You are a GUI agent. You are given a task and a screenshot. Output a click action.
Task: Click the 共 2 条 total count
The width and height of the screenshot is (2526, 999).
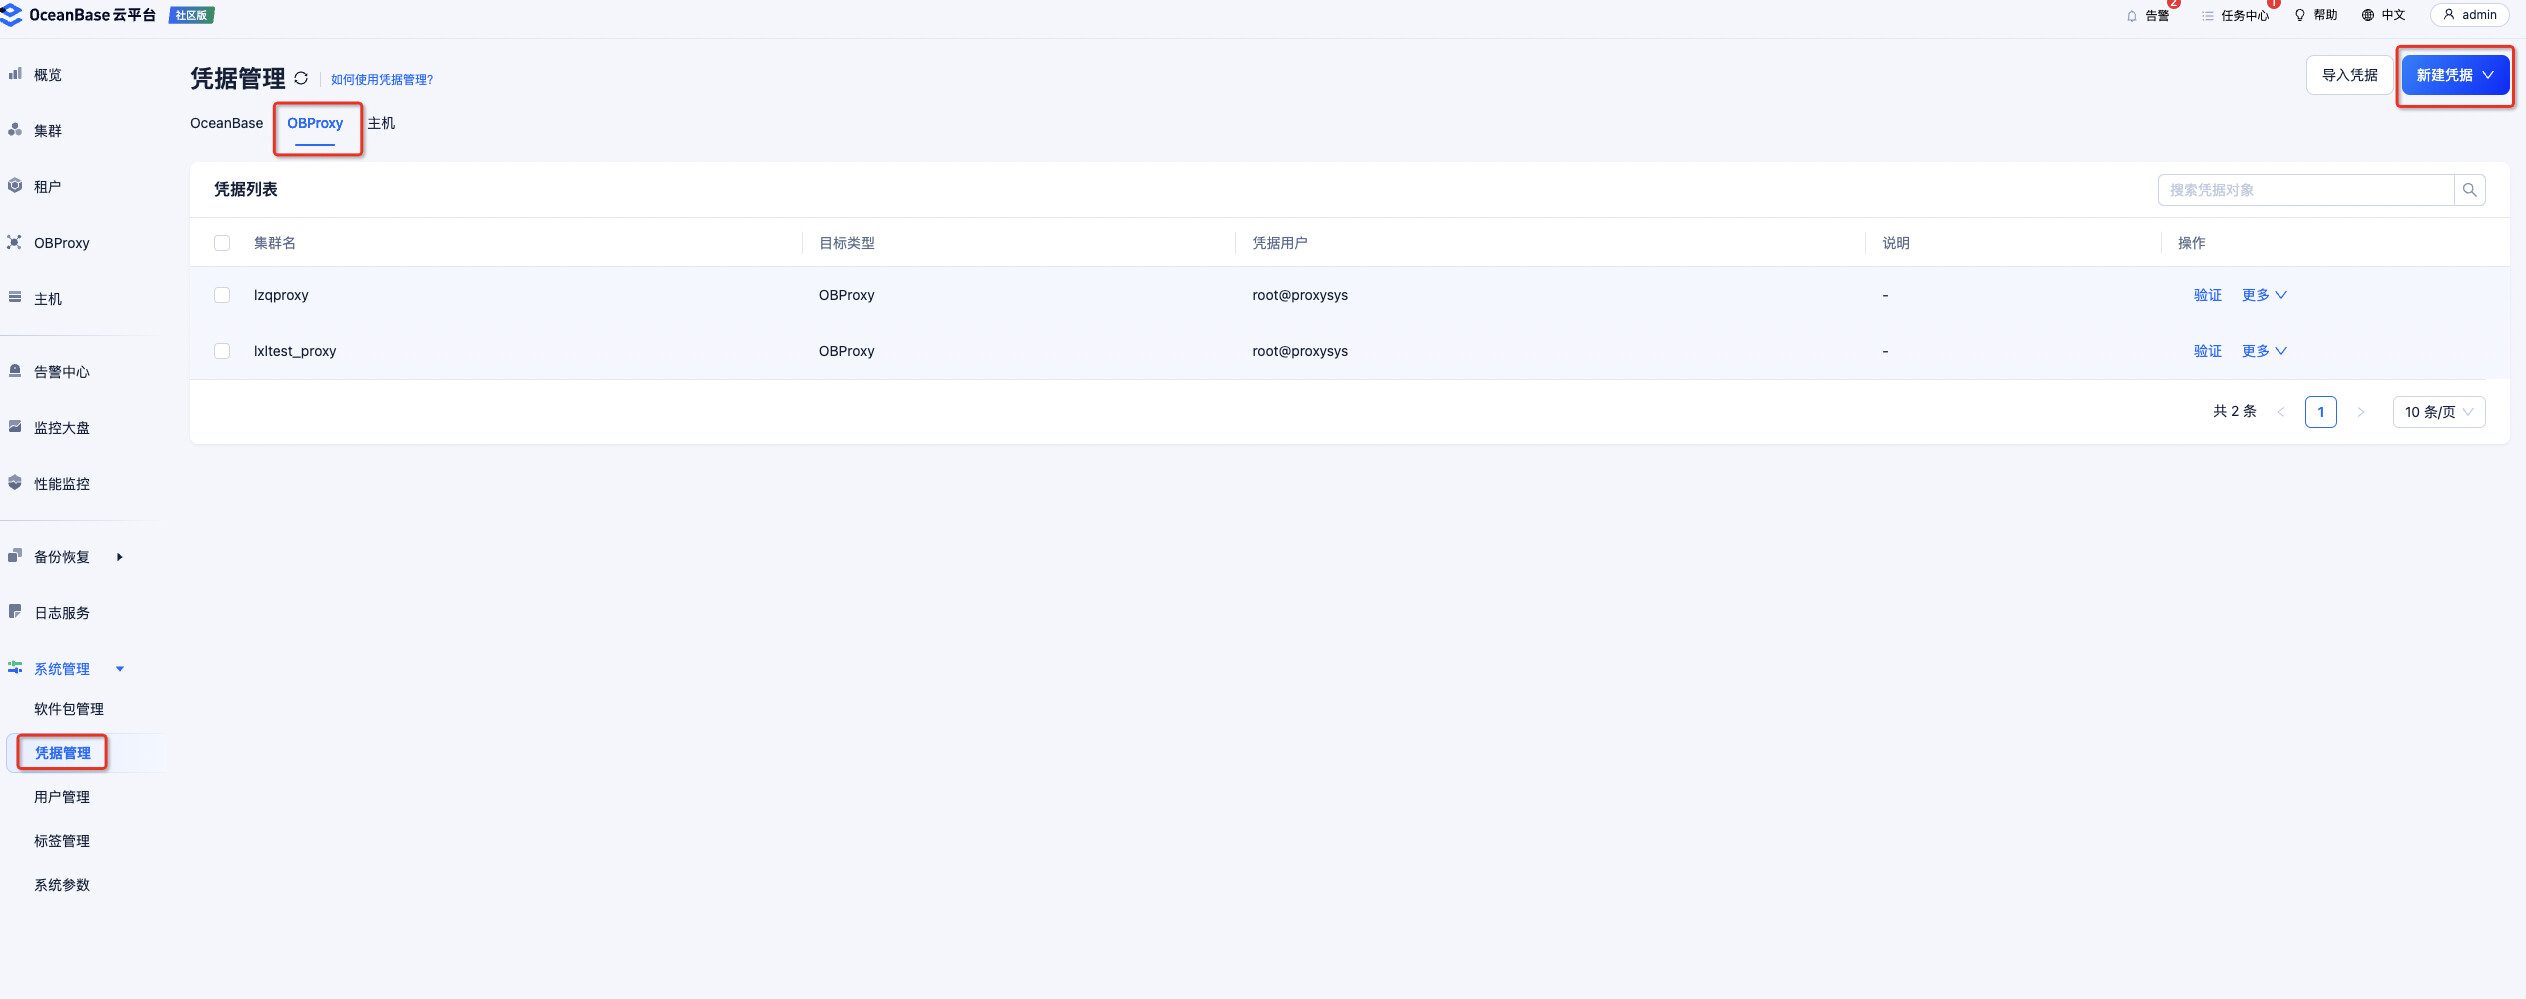pyautogui.click(x=2235, y=411)
